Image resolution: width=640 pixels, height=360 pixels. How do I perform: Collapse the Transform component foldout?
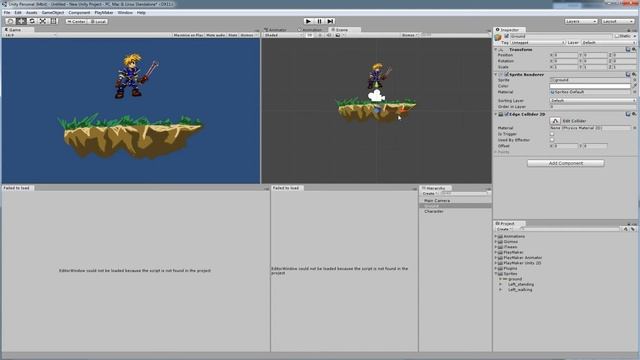pos(496,49)
